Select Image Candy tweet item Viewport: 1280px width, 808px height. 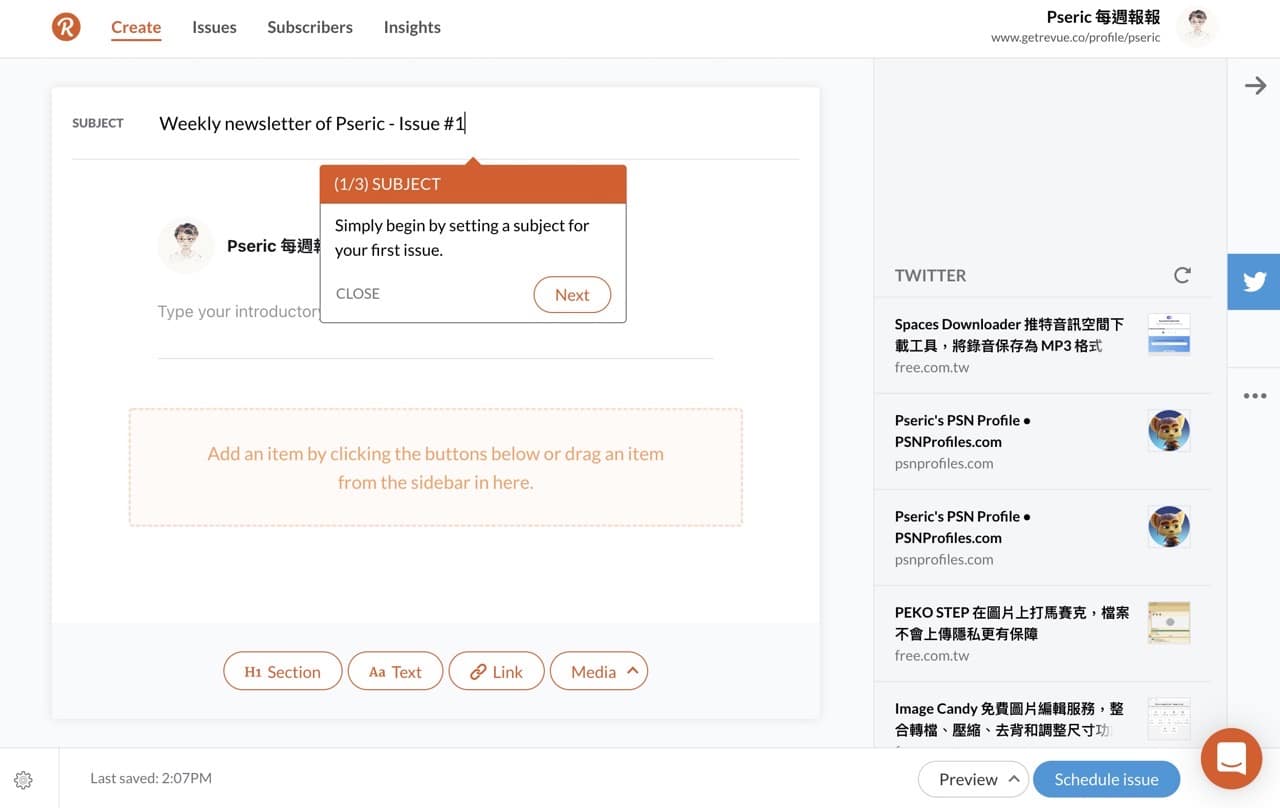click(1042, 715)
